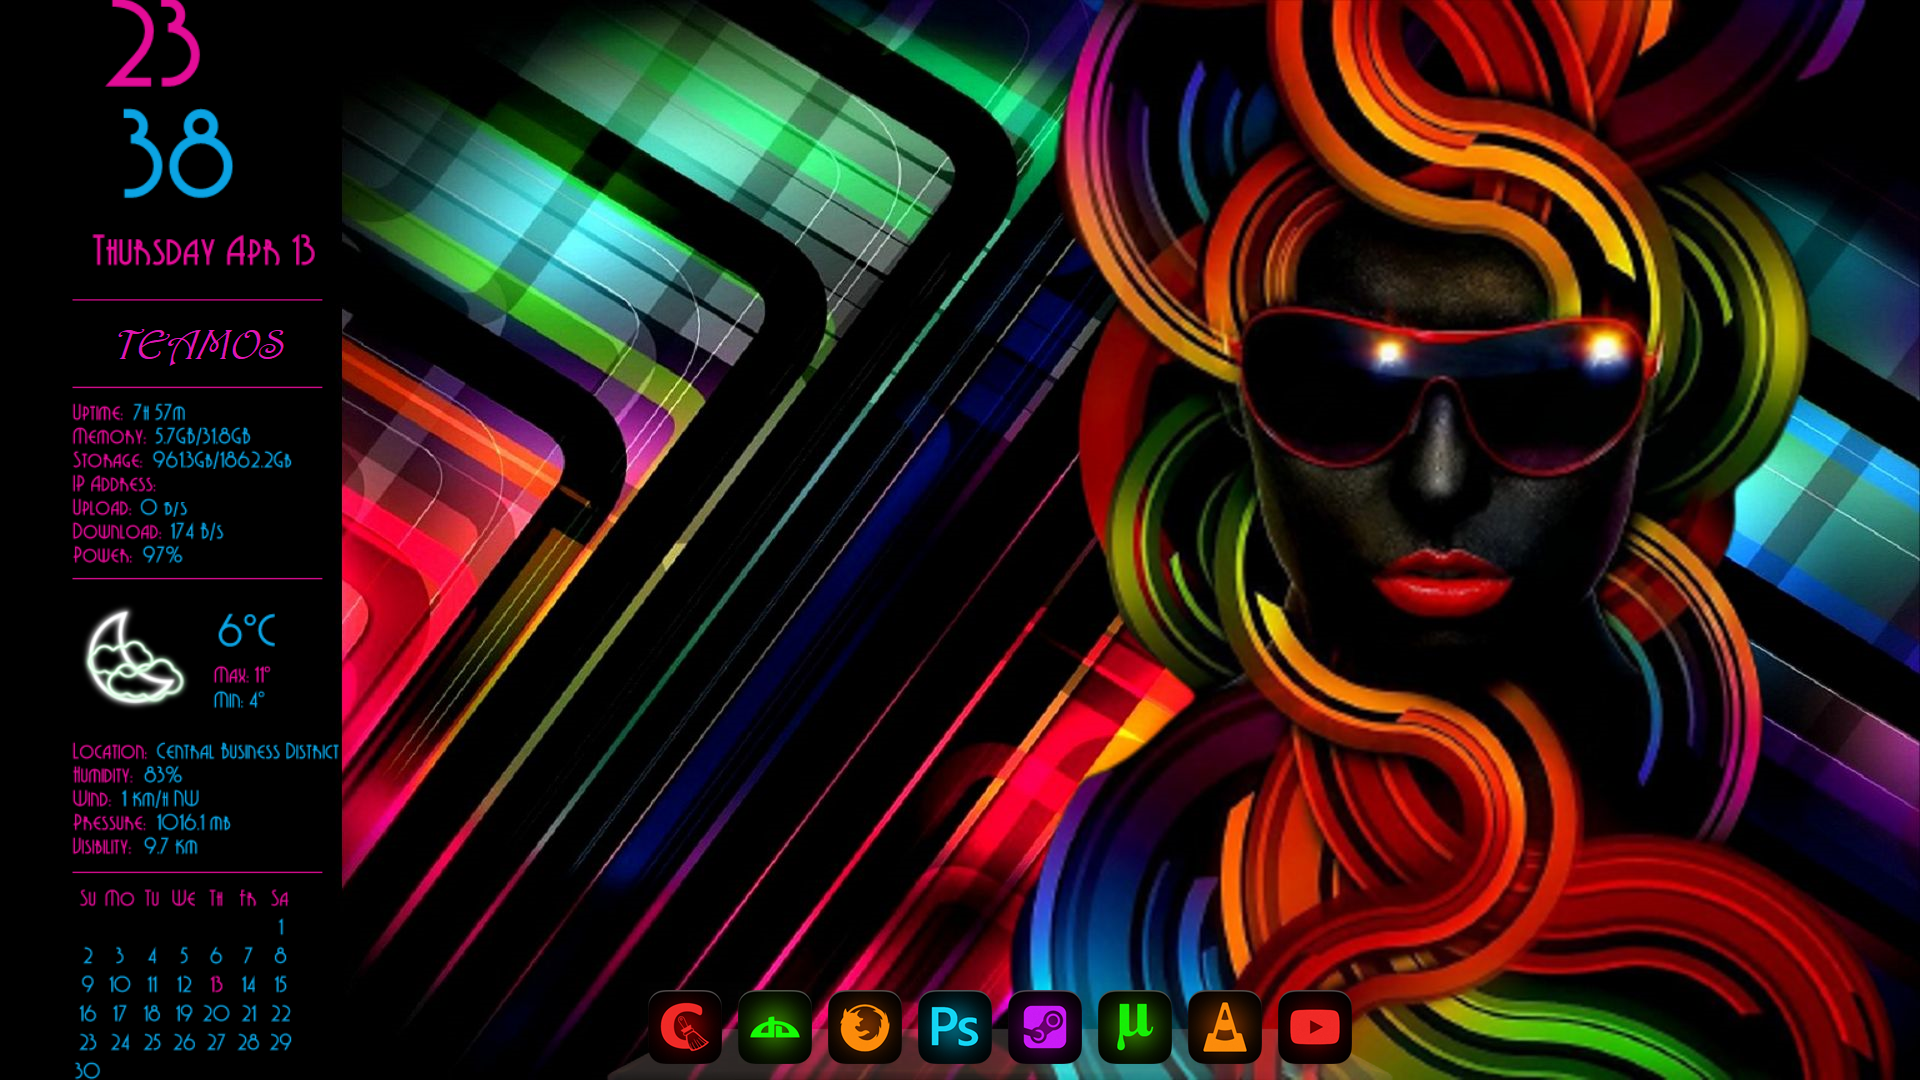The image size is (1920, 1080).
Task: Click the TEAMOS title label
Action: point(201,345)
